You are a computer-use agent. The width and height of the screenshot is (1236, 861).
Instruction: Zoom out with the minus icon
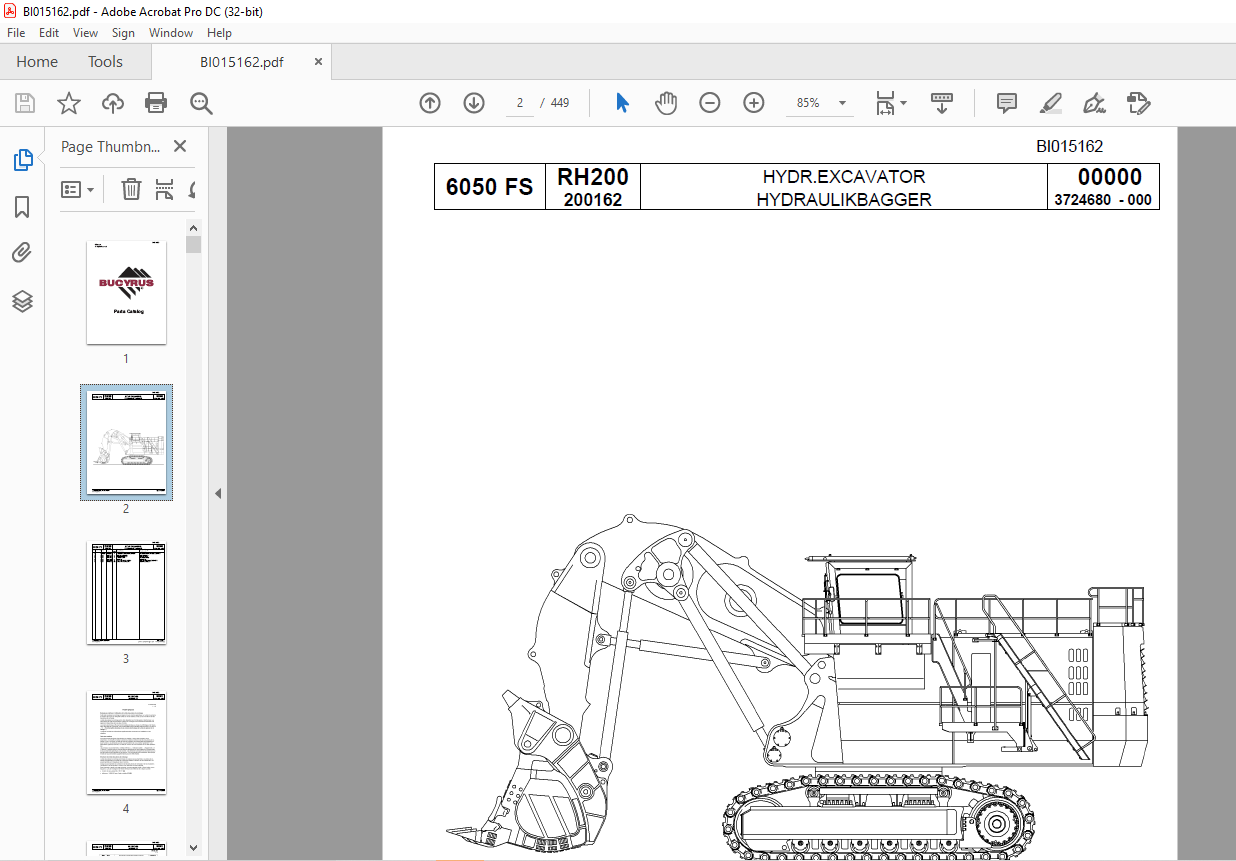pyautogui.click(x=710, y=103)
